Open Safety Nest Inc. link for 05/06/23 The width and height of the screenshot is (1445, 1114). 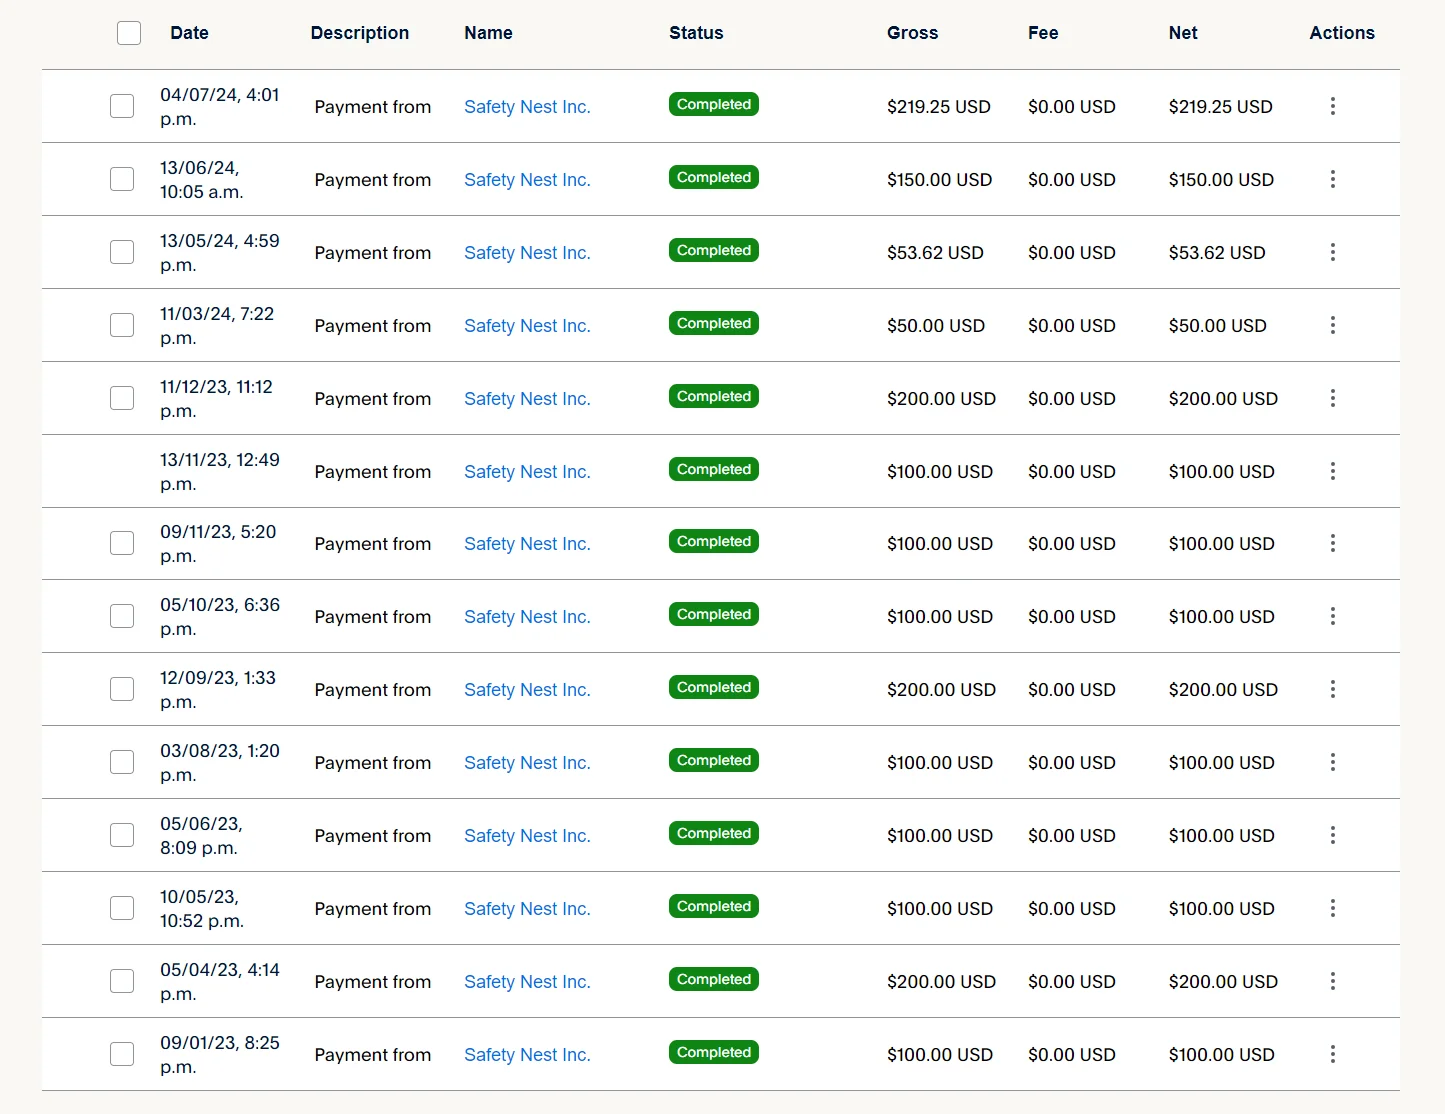tap(527, 836)
